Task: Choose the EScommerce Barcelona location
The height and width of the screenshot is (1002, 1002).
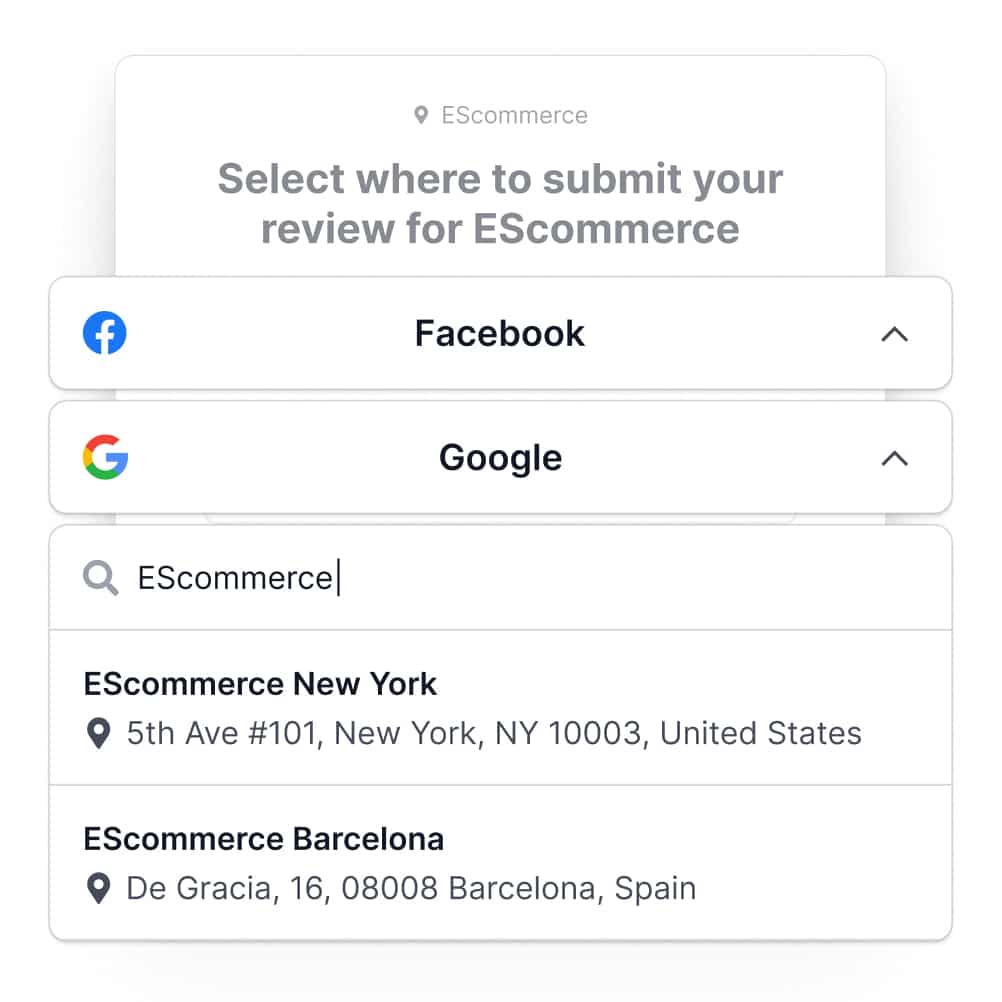Action: (500, 863)
